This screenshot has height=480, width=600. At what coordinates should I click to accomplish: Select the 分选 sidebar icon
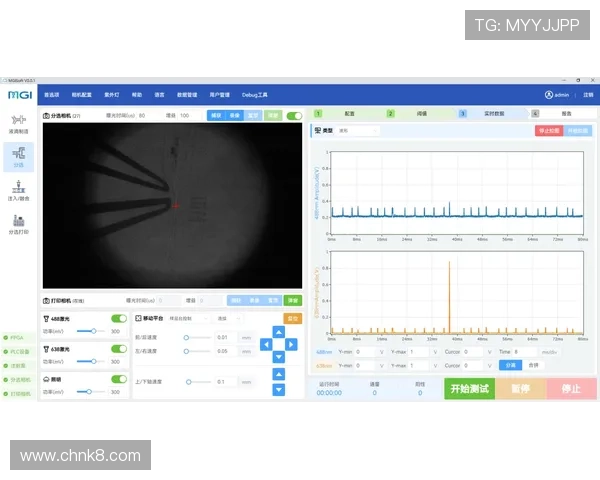(x=18, y=156)
